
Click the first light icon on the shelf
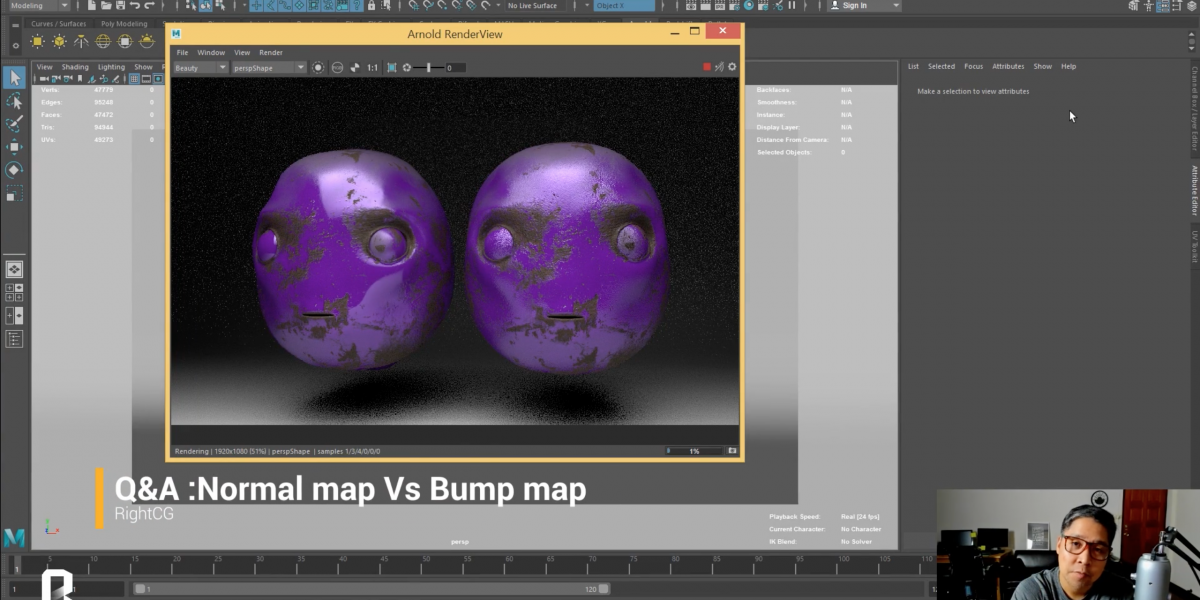click(38, 42)
